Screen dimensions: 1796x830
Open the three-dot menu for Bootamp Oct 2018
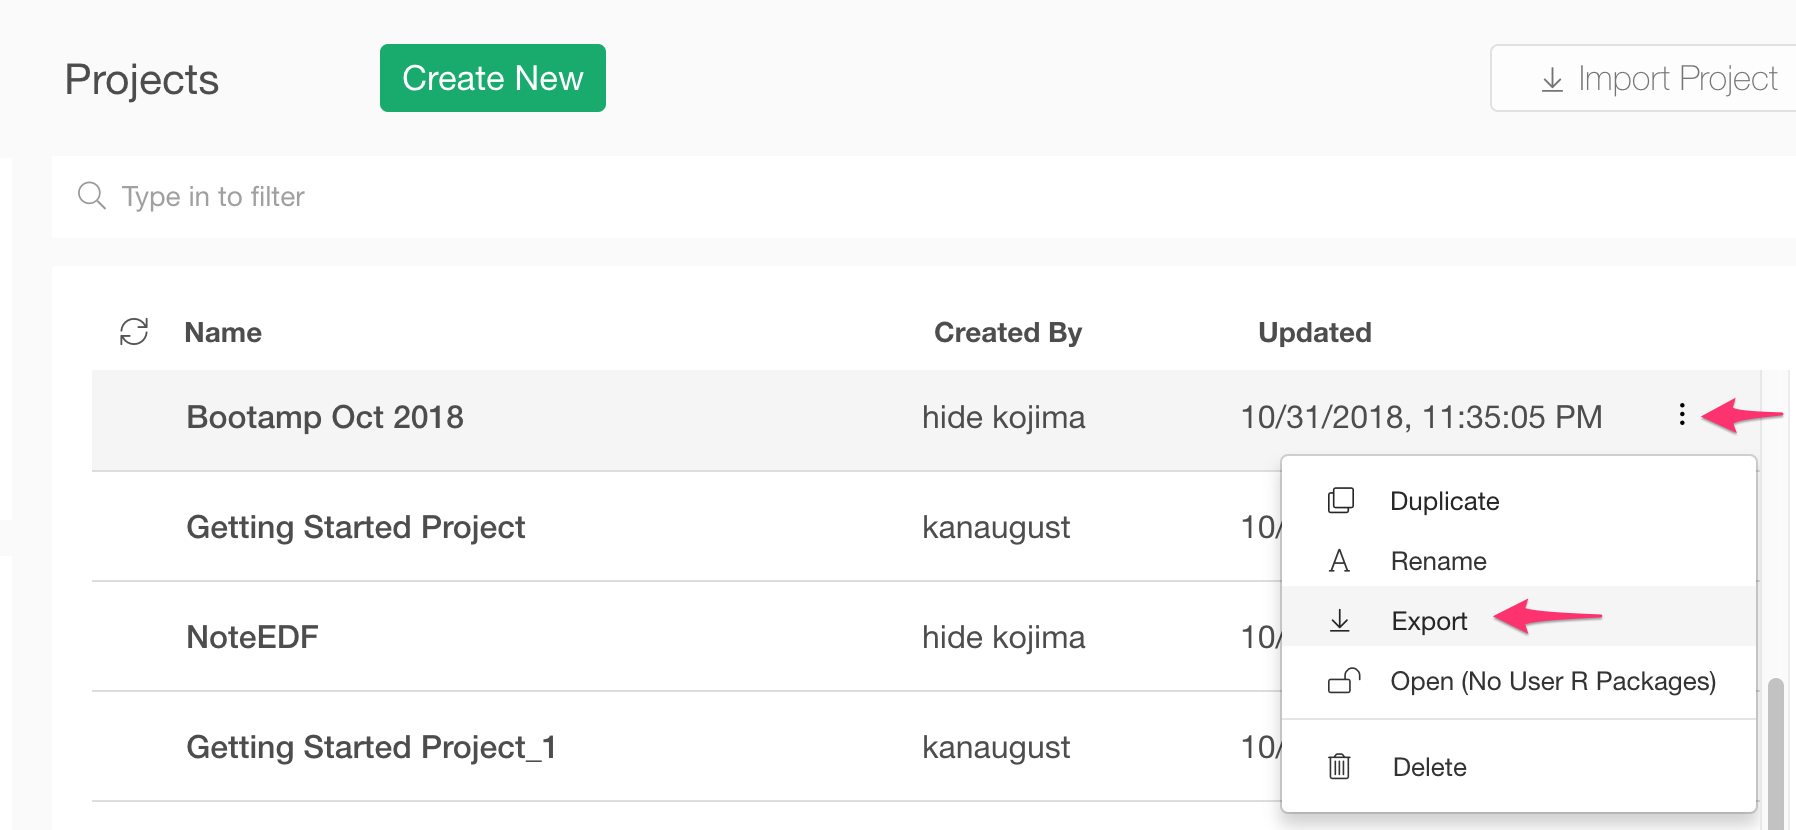click(1682, 415)
